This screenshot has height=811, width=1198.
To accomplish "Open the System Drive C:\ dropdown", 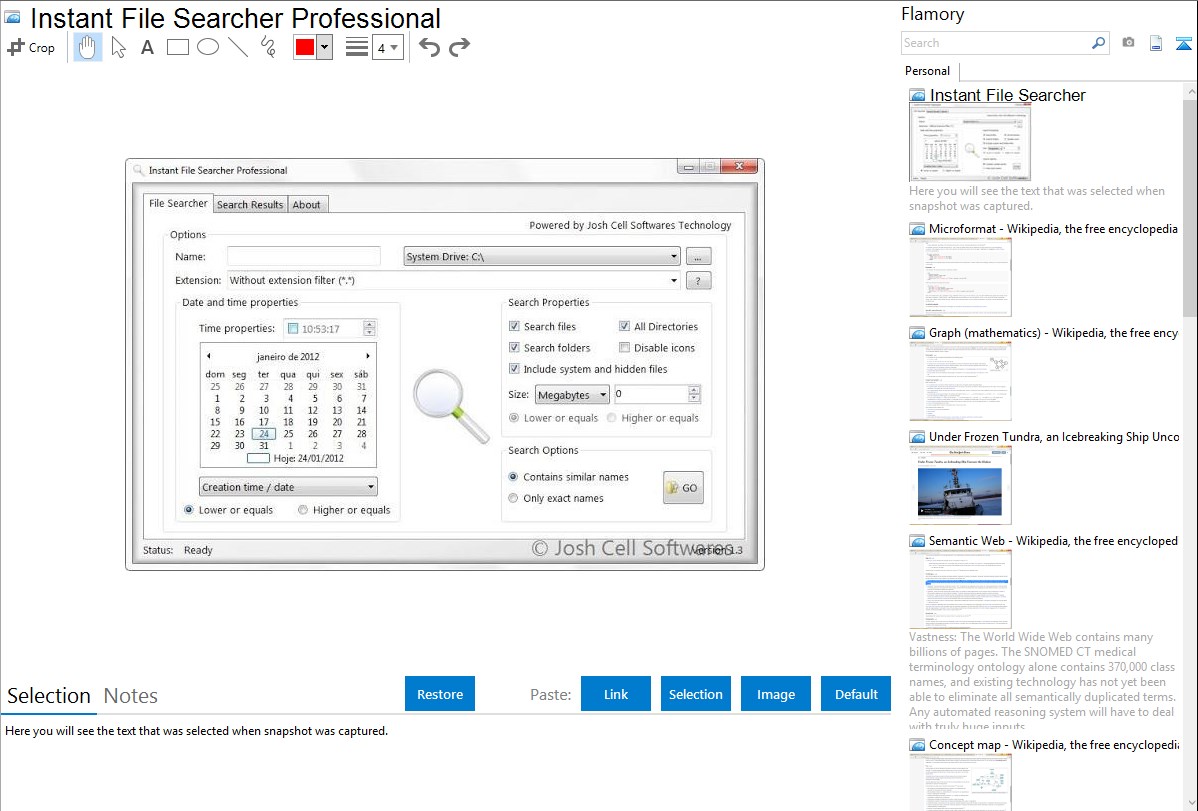I will click(542, 256).
